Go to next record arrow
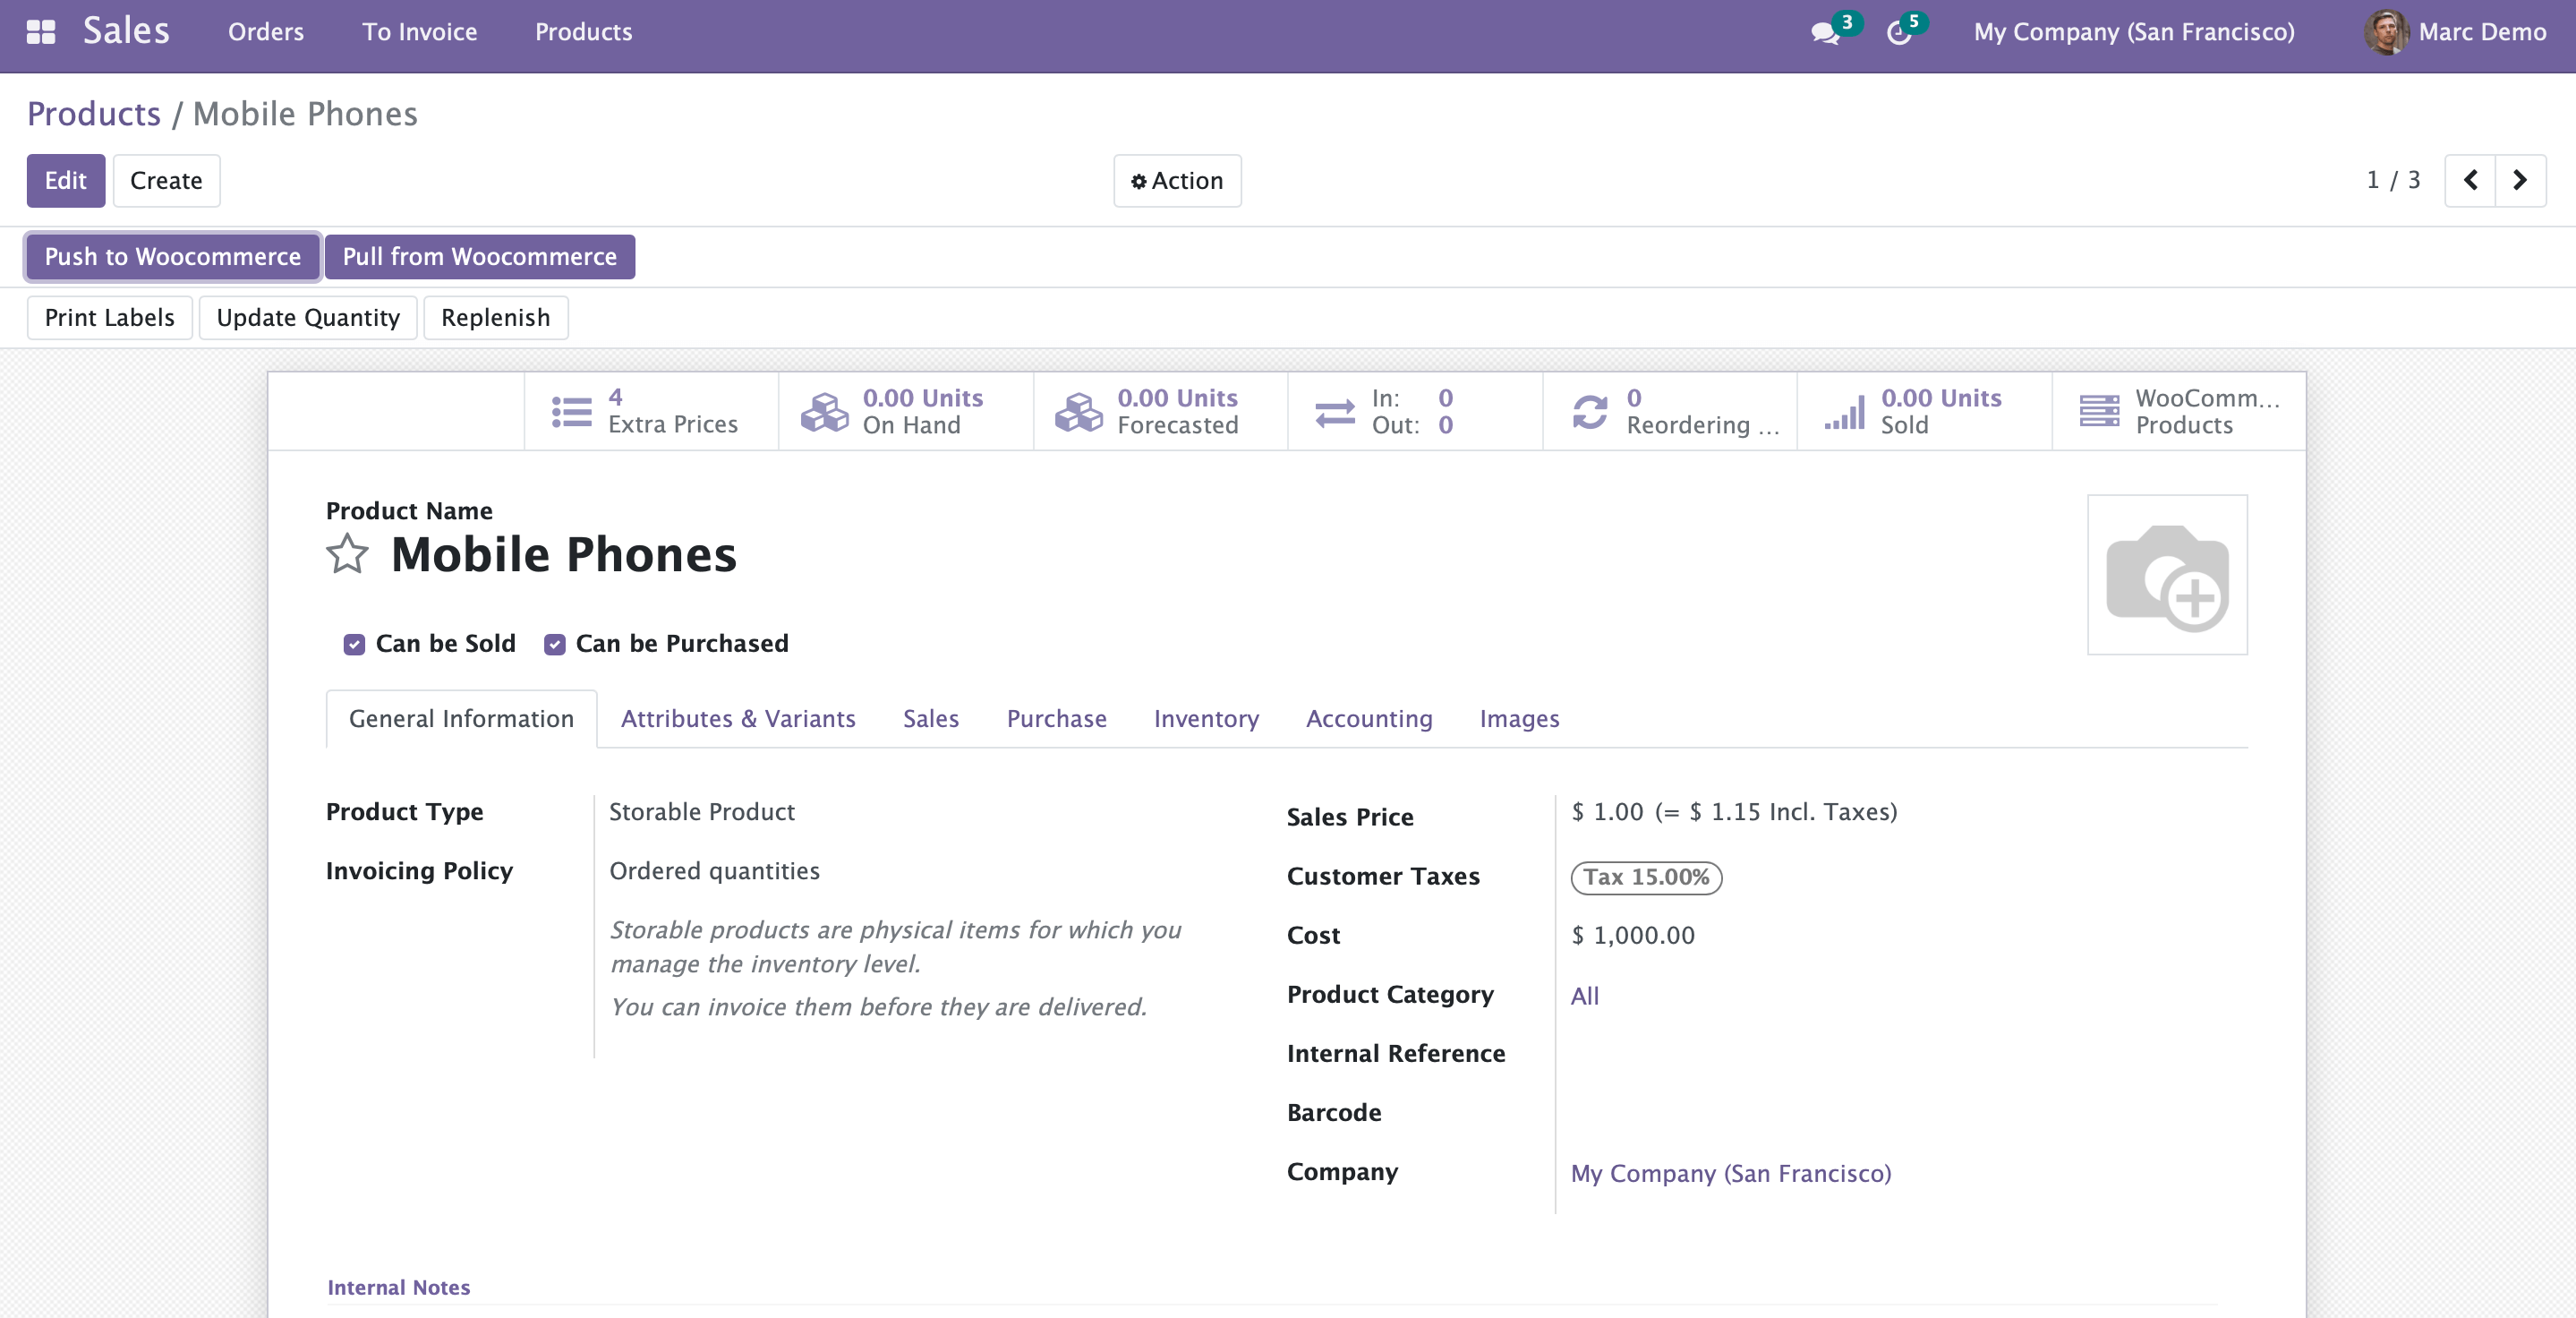The height and width of the screenshot is (1318, 2576). click(x=2520, y=181)
